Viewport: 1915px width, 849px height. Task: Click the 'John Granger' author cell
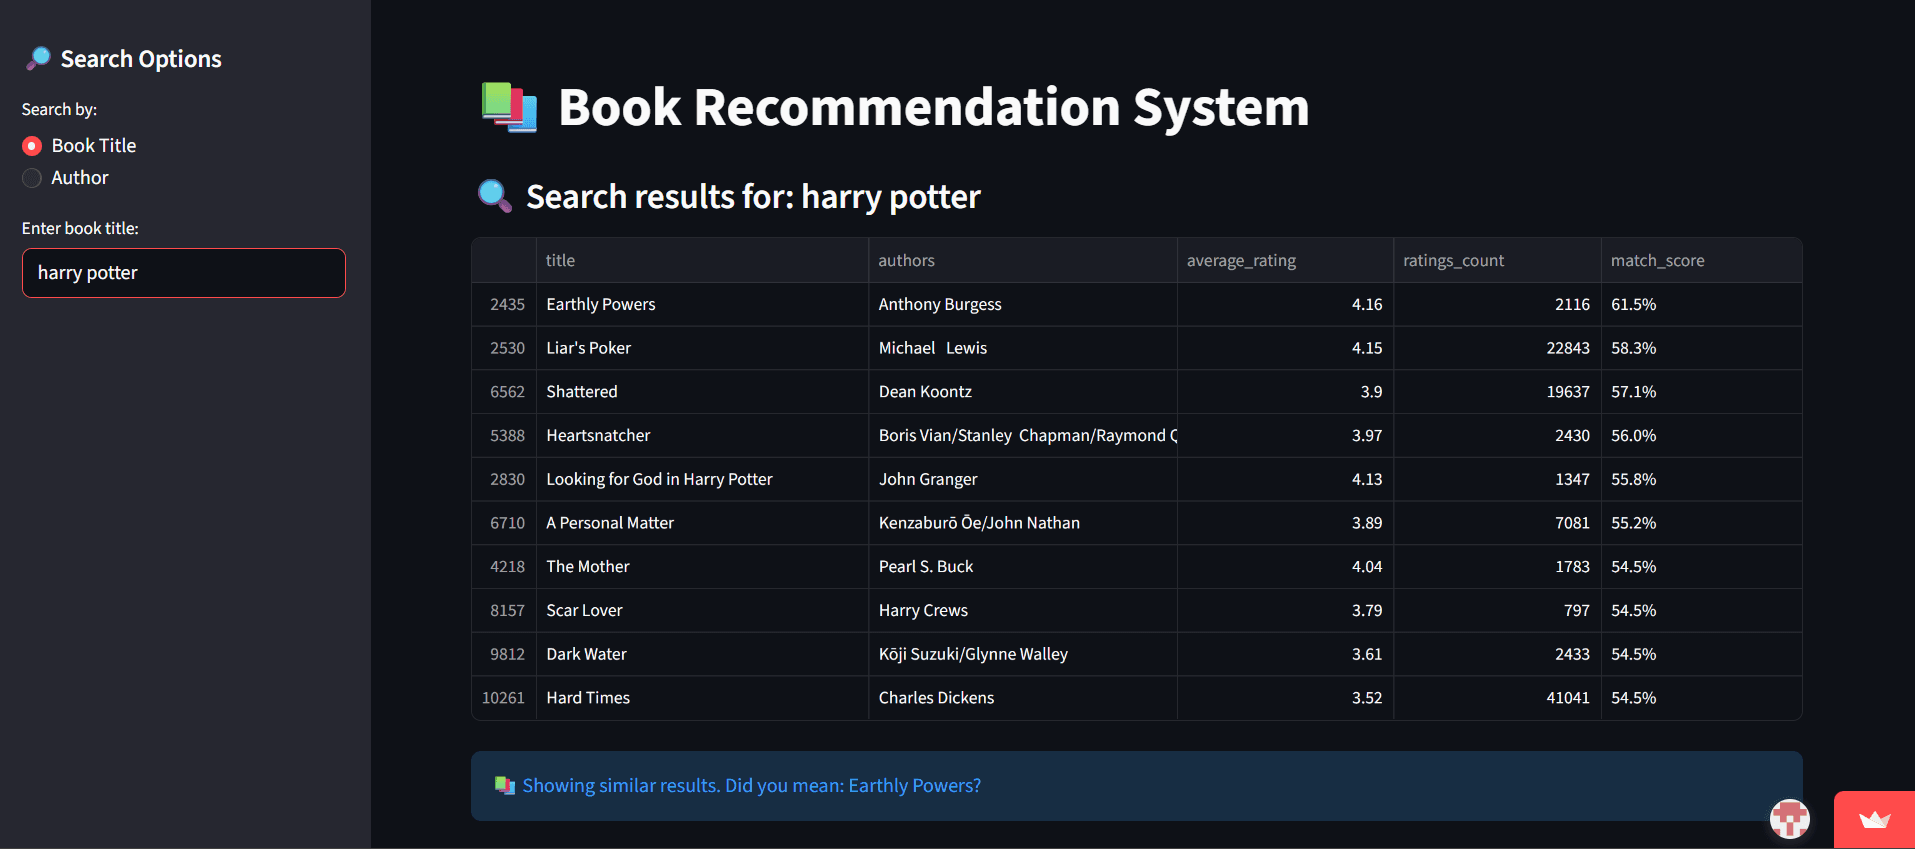[x=1022, y=479]
